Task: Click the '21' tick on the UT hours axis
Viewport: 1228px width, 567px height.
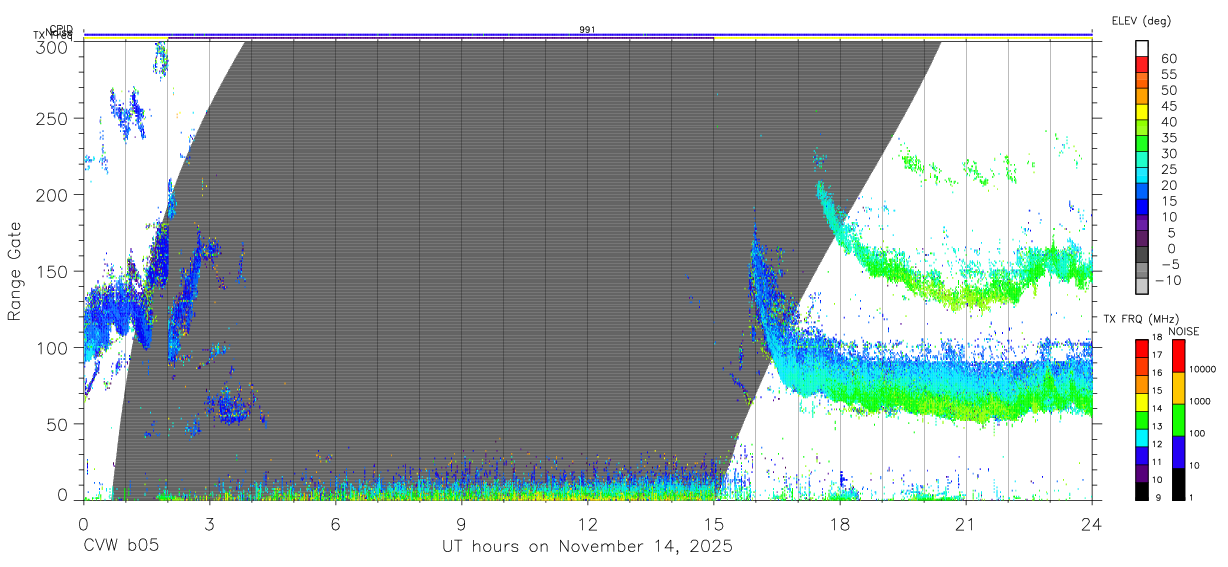Action: pyautogui.click(x=965, y=523)
